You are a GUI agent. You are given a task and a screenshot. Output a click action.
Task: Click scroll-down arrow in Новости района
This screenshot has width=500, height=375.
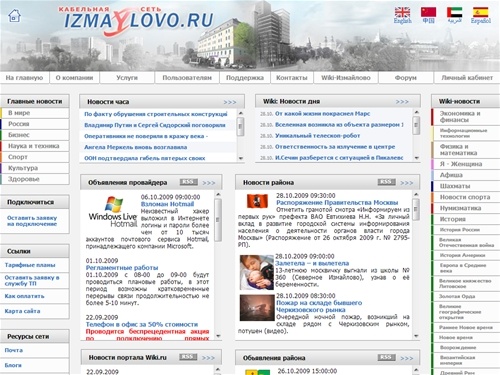[x=416, y=336]
